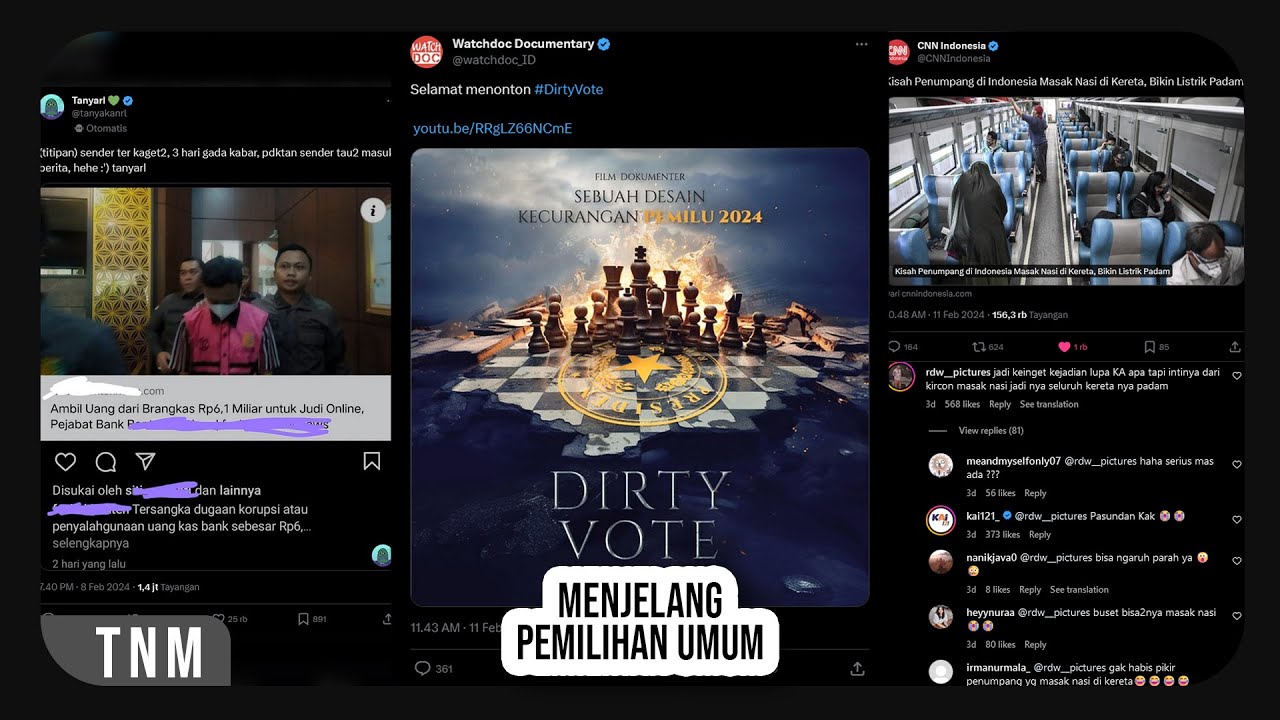Open the train carriage photo in the CNN tweet
The height and width of the screenshot is (720, 1280).
pos(1066,190)
